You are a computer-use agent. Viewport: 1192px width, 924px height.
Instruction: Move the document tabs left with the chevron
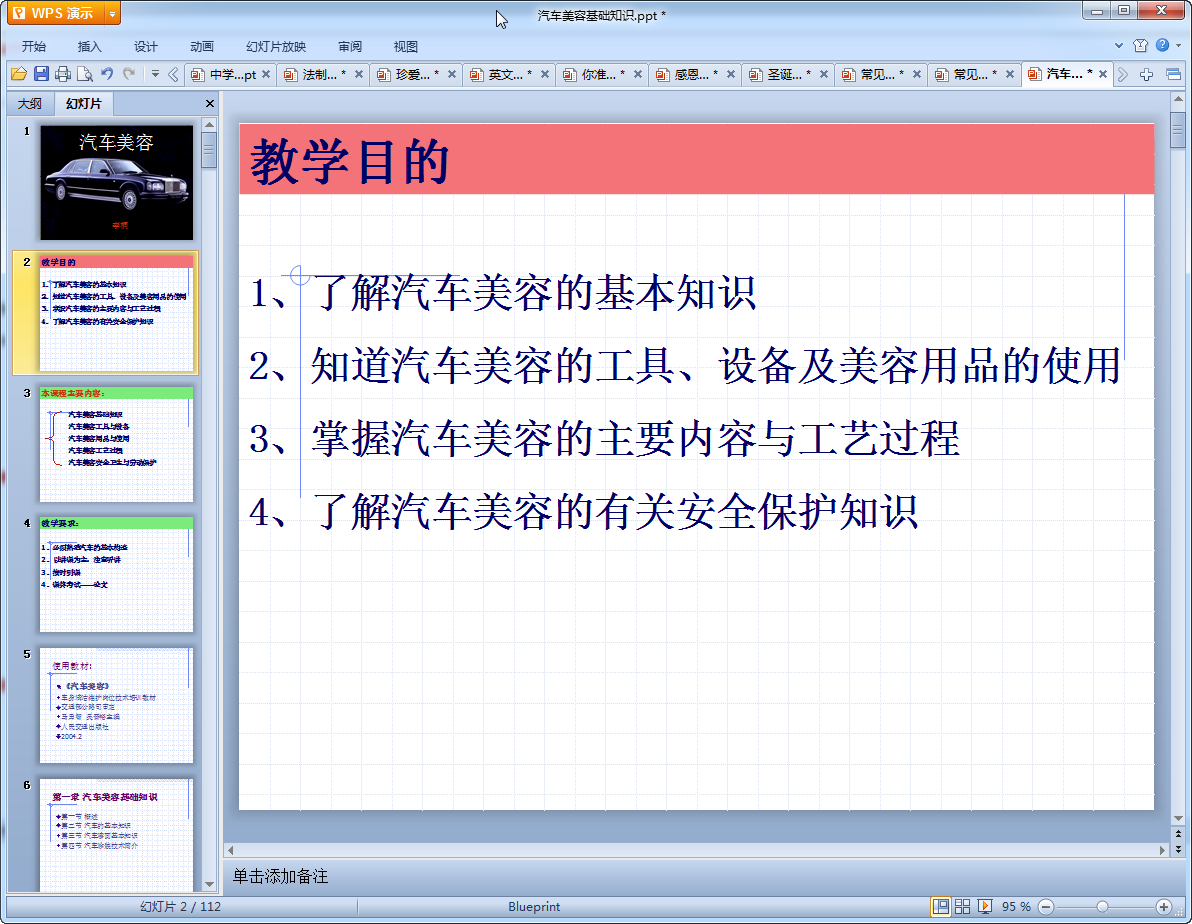[x=173, y=75]
